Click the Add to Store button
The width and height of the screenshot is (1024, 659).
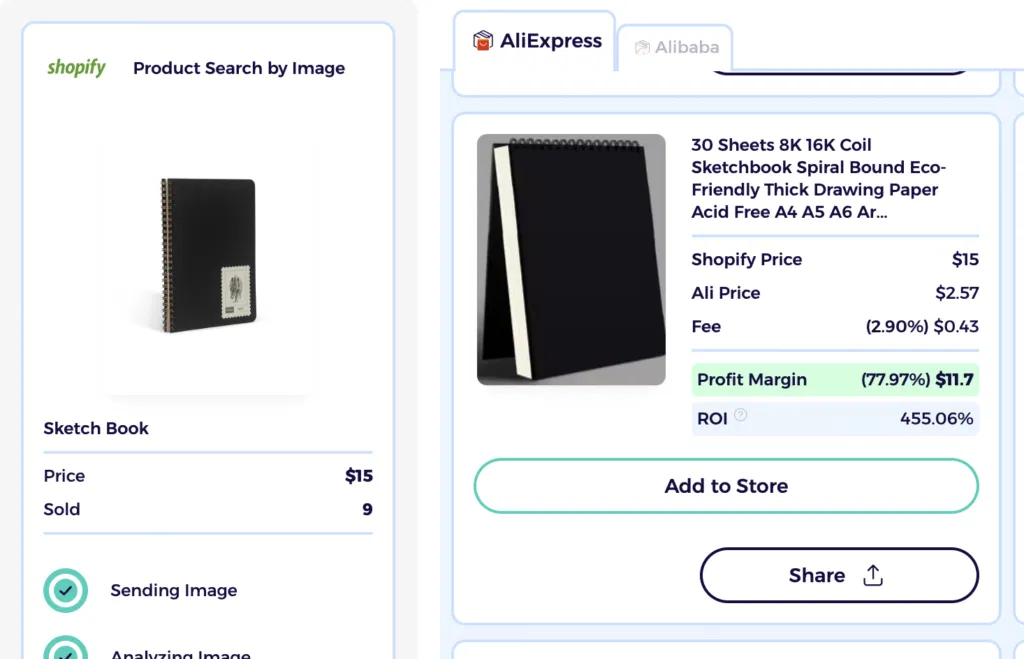pos(726,486)
